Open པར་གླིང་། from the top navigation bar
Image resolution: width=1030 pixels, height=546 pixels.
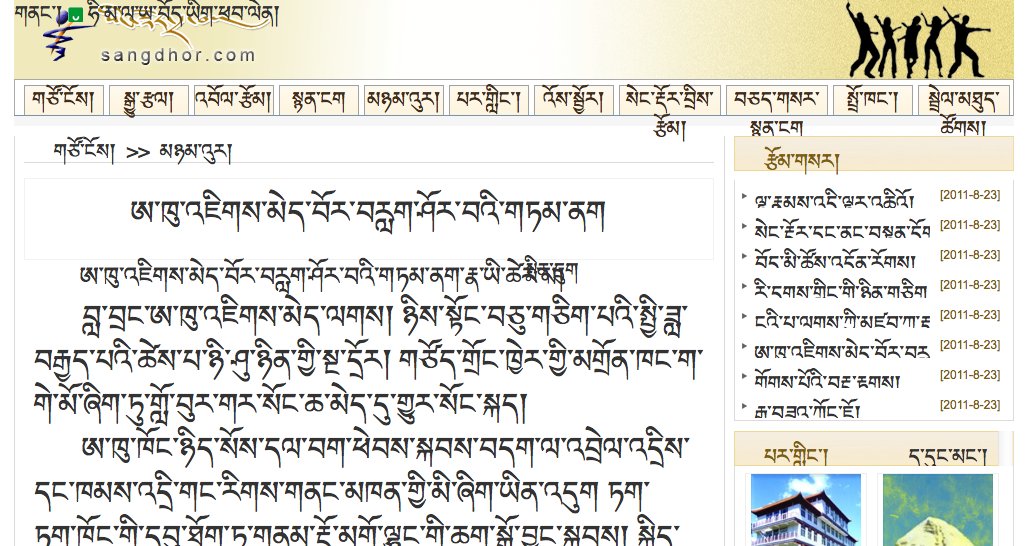tap(489, 100)
